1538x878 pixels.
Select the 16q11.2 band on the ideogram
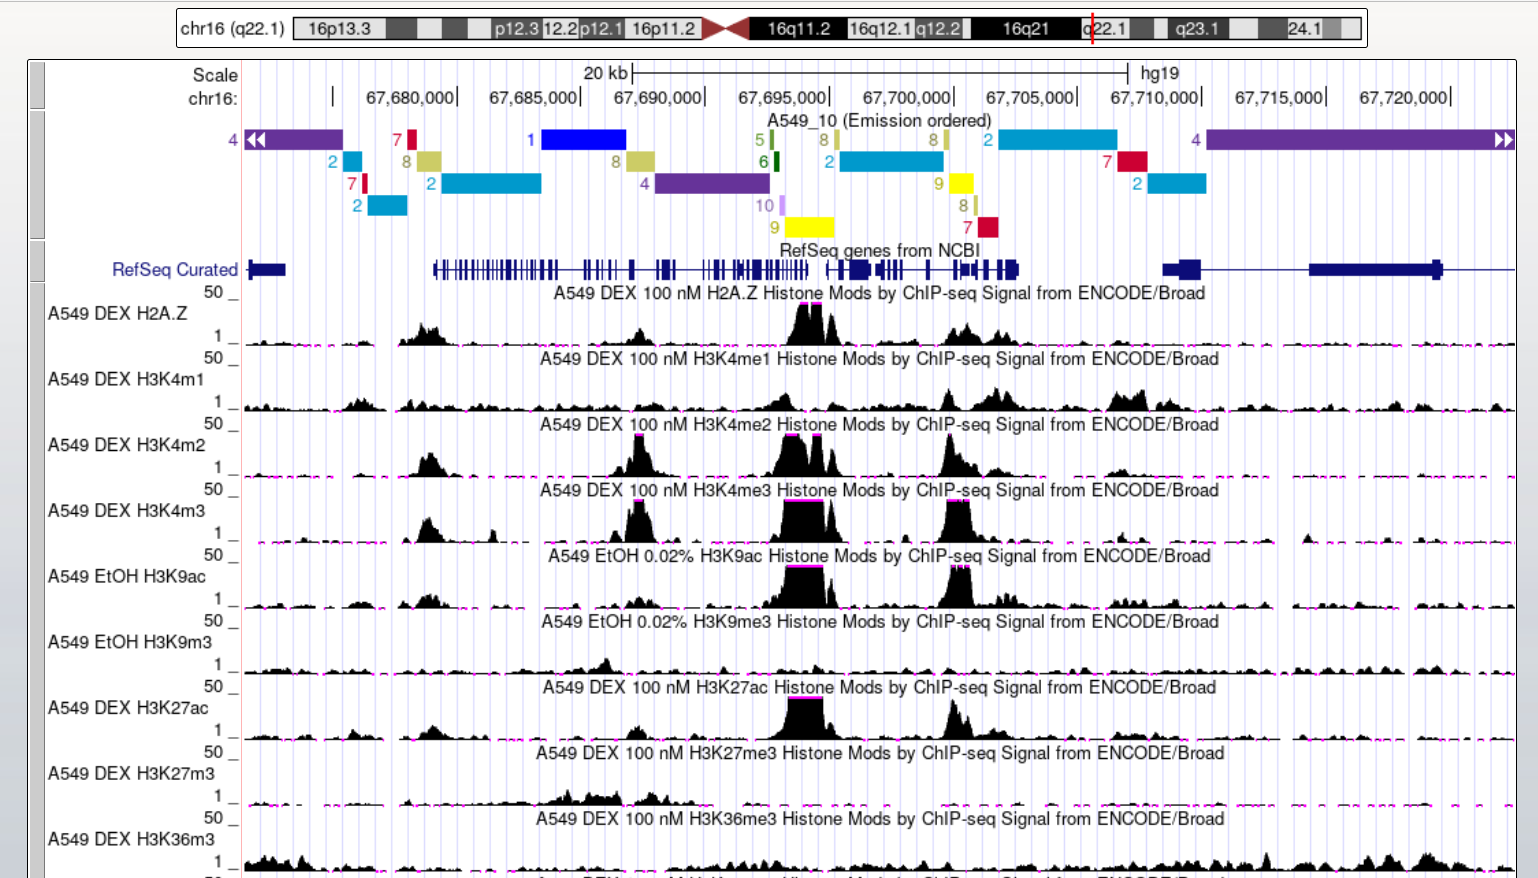pos(798,29)
